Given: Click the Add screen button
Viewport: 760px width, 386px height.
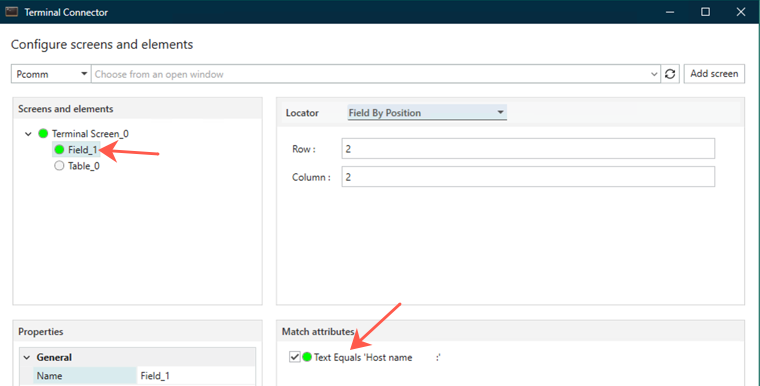Looking at the screenshot, I should coord(714,74).
